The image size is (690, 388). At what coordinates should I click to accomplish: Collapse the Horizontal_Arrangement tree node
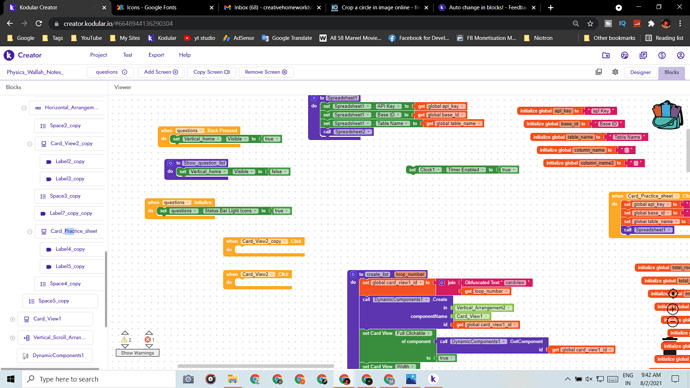click(x=24, y=108)
